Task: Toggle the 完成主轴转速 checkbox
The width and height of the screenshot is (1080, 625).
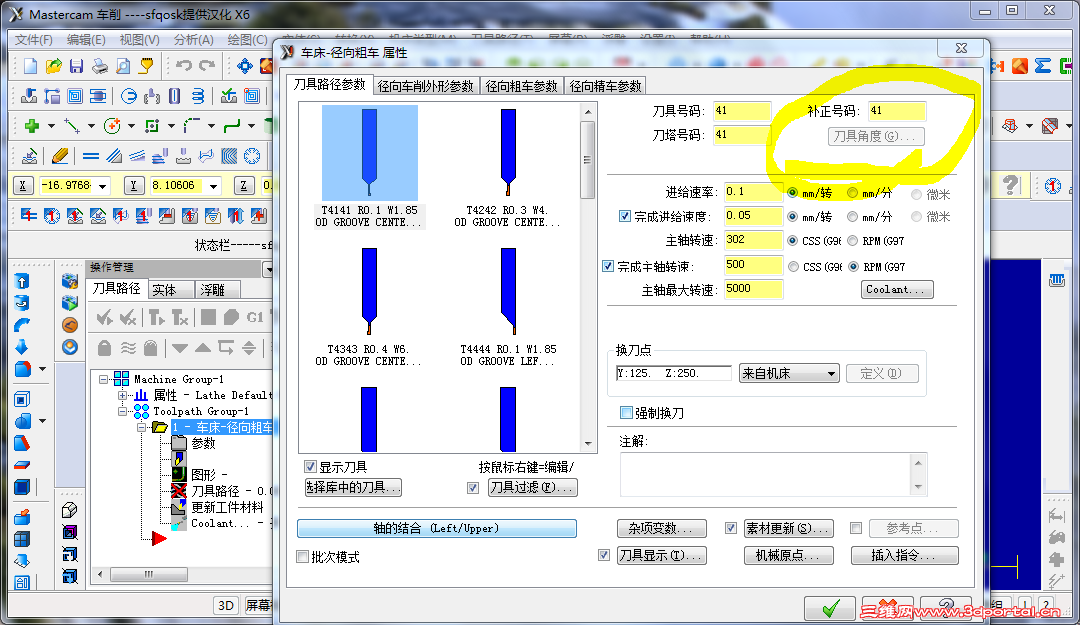Action: click(608, 266)
